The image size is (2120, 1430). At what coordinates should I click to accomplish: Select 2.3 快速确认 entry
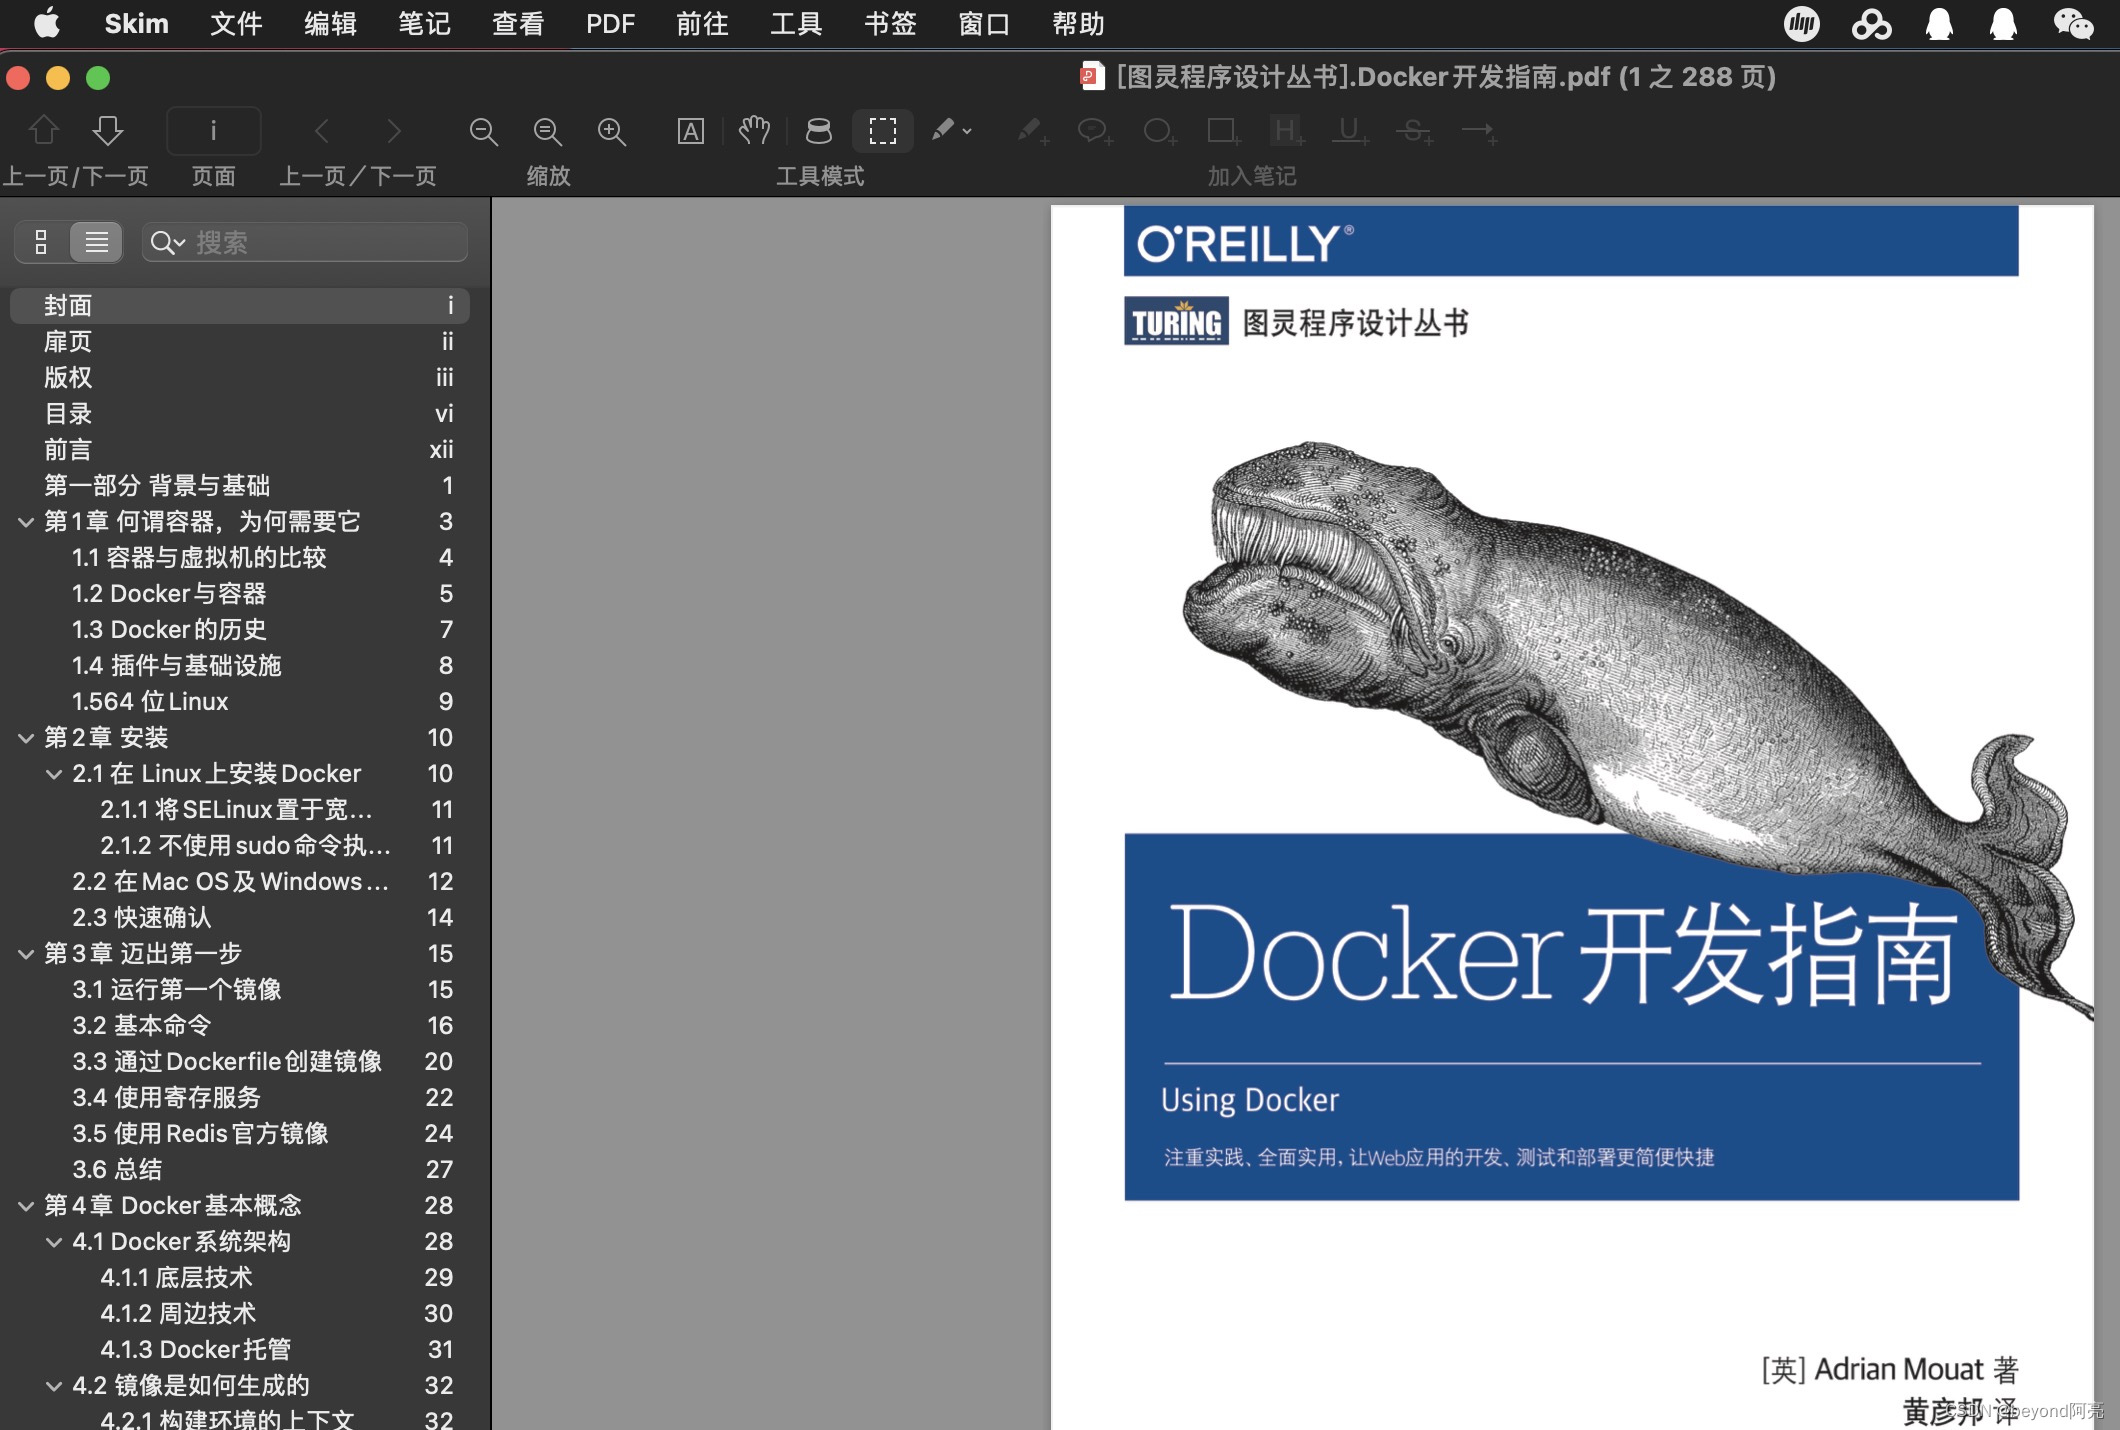point(240,917)
